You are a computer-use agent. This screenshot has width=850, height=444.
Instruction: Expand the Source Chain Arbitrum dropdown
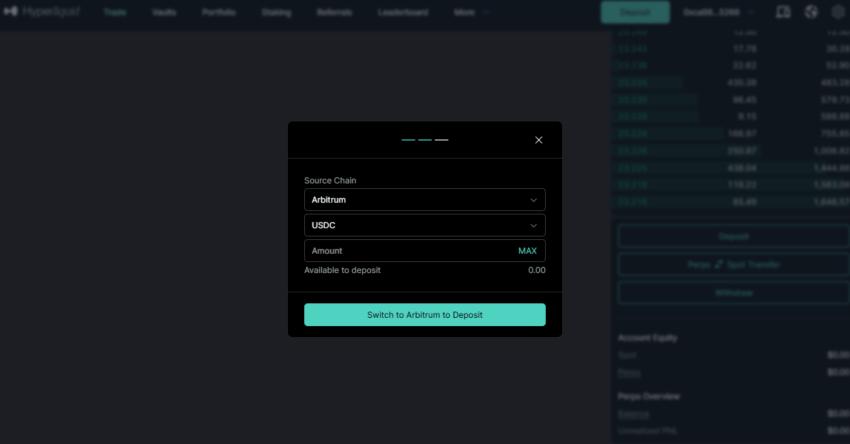click(424, 200)
